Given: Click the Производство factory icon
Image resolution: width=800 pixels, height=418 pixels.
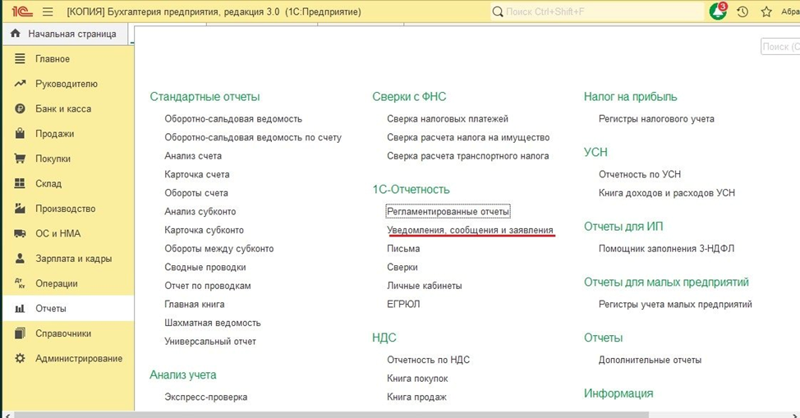Looking at the screenshot, I should coord(20,208).
